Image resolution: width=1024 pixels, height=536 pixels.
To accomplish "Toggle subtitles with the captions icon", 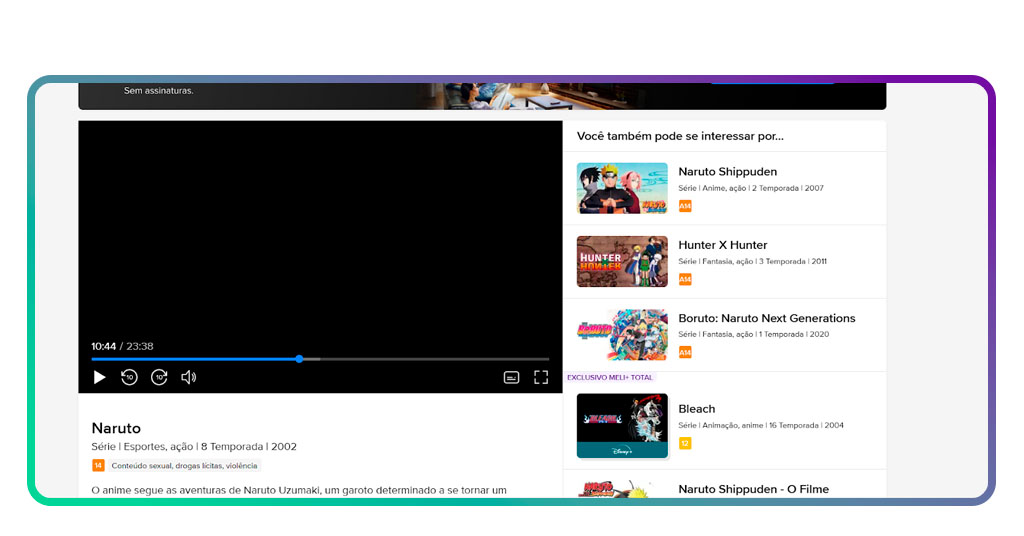I will (x=511, y=377).
